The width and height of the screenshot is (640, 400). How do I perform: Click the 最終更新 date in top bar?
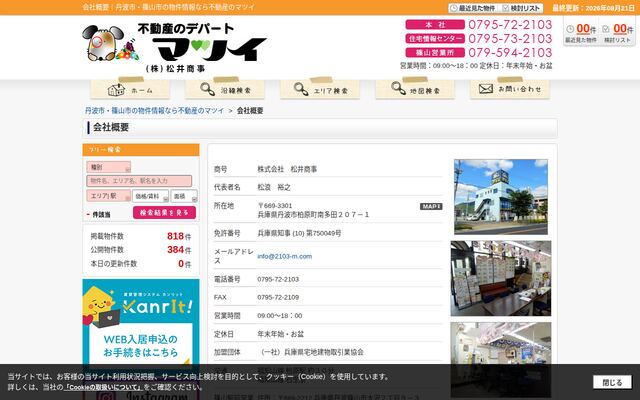[x=593, y=8]
